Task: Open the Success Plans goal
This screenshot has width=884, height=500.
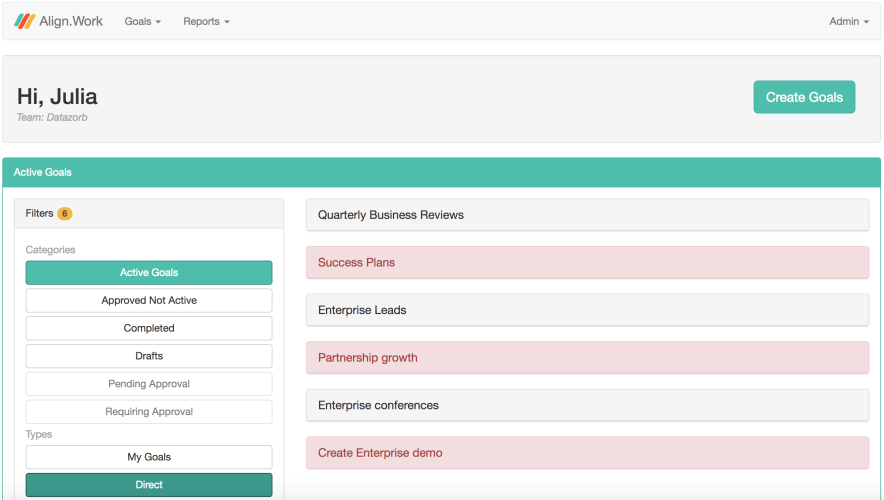Action: (587, 262)
